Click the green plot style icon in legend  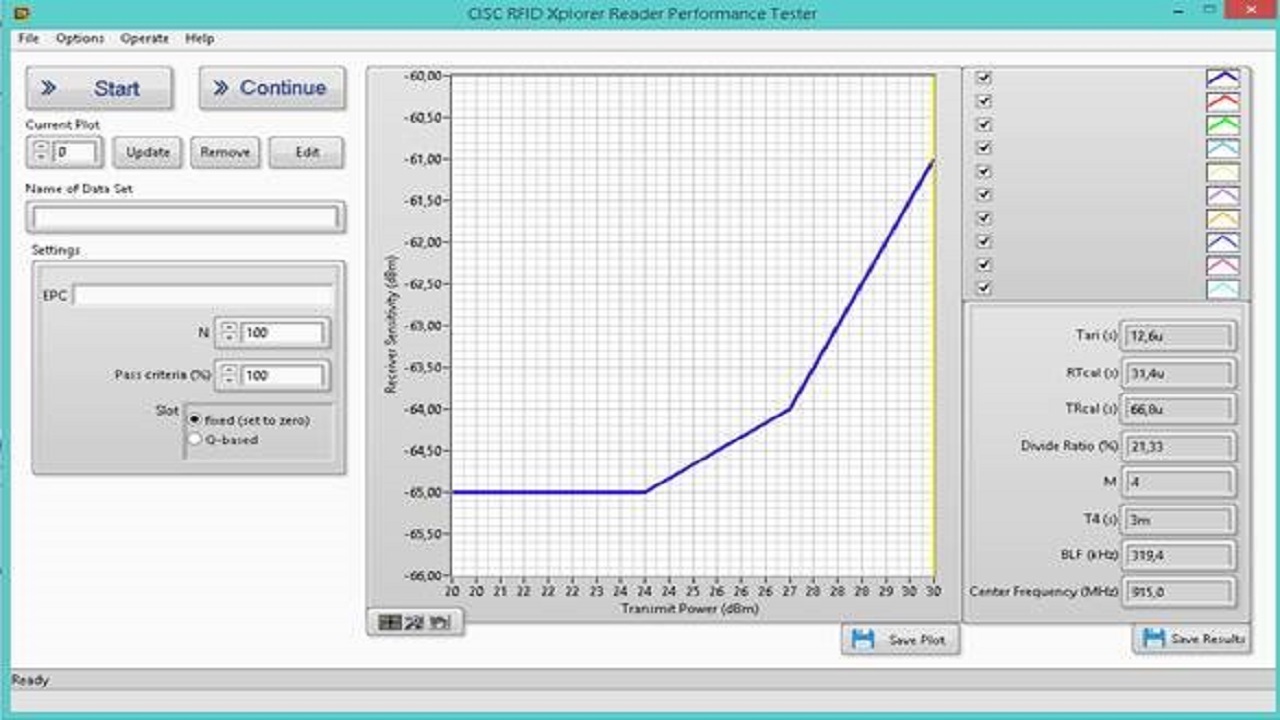coord(1222,125)
